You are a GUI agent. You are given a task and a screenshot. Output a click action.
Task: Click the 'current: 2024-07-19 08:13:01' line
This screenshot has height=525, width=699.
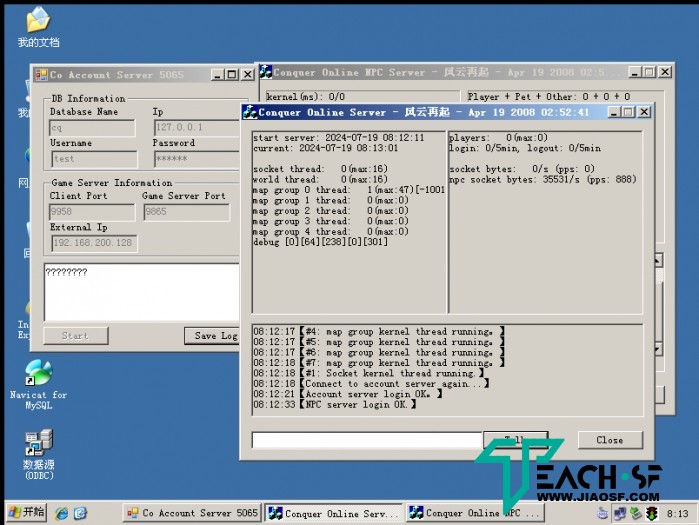coord(326,148)
